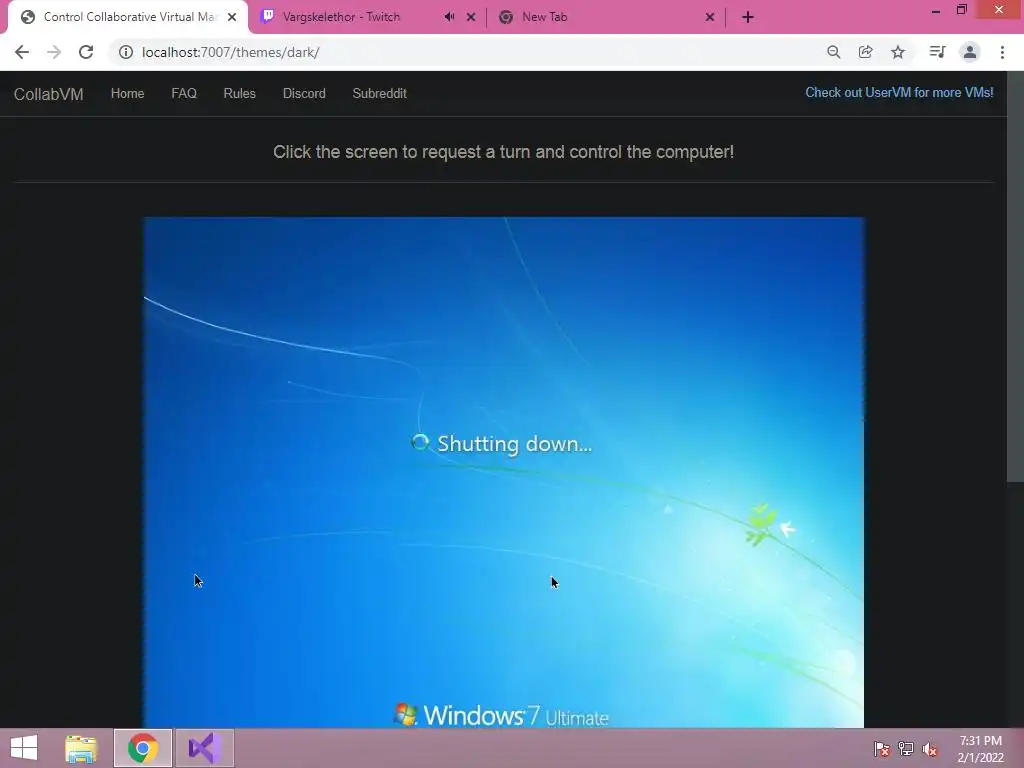Viewport: 1024px width, 768px height.
Task: Open the Chrome three-dot menu
Action: click(1002, 52)
